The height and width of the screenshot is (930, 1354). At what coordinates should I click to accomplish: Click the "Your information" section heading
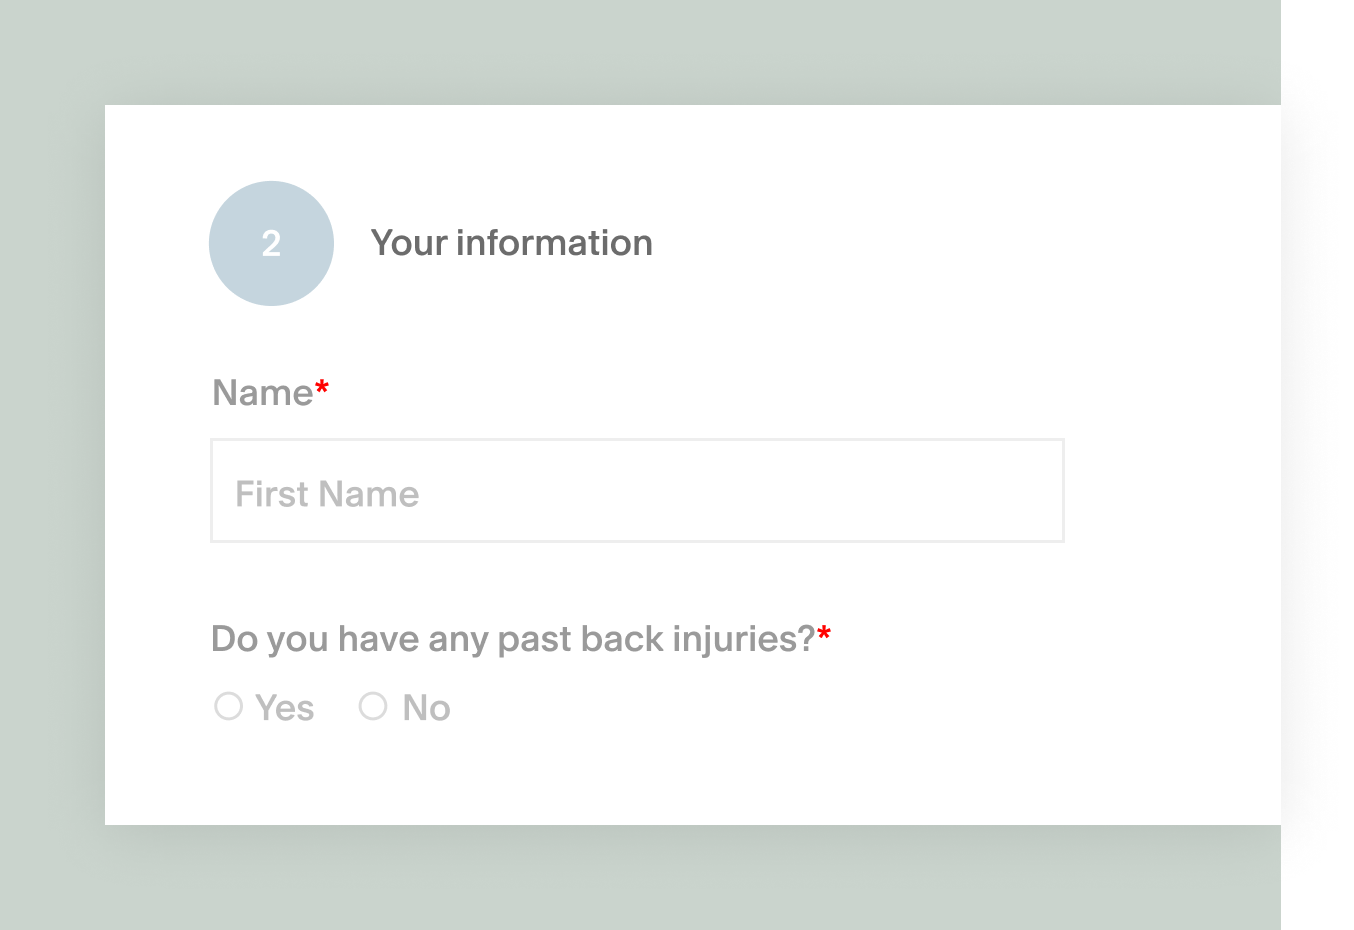pos(512,243)
